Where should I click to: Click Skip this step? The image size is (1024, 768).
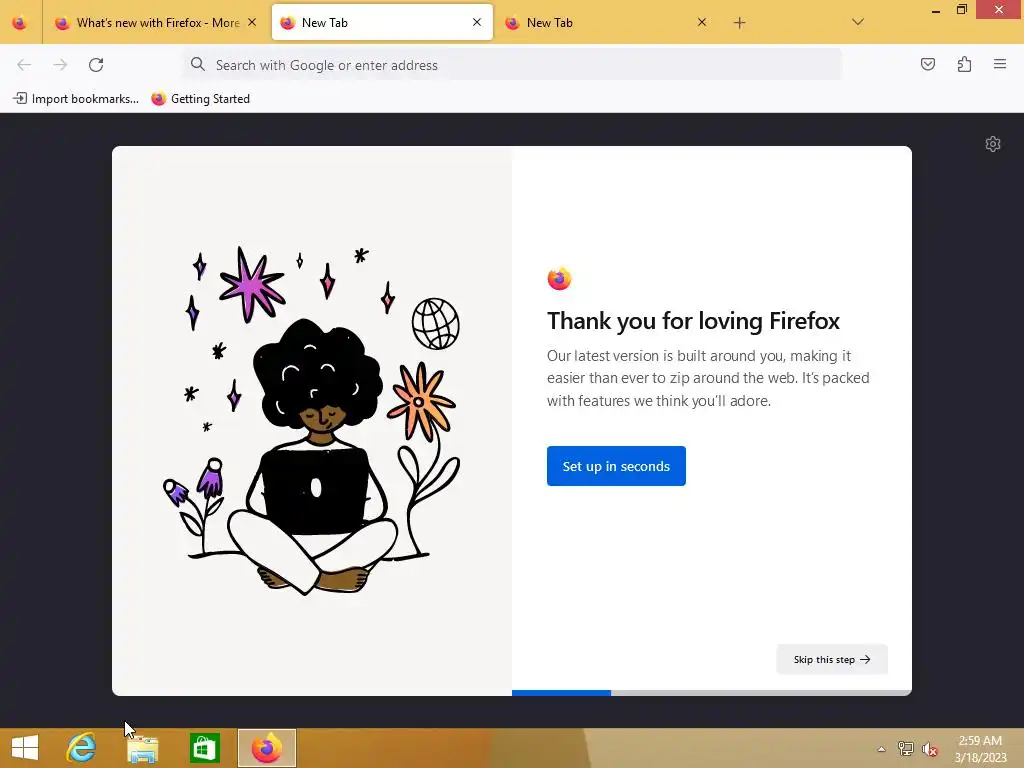[832, 660]
